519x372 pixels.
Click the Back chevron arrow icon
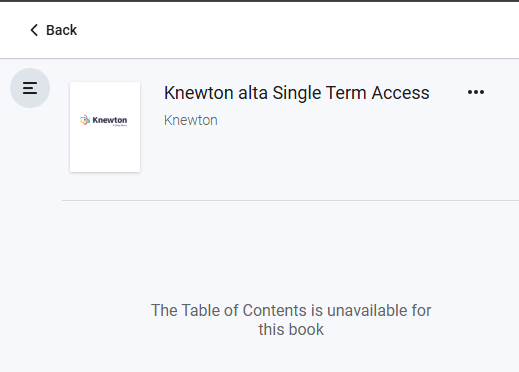34,30
